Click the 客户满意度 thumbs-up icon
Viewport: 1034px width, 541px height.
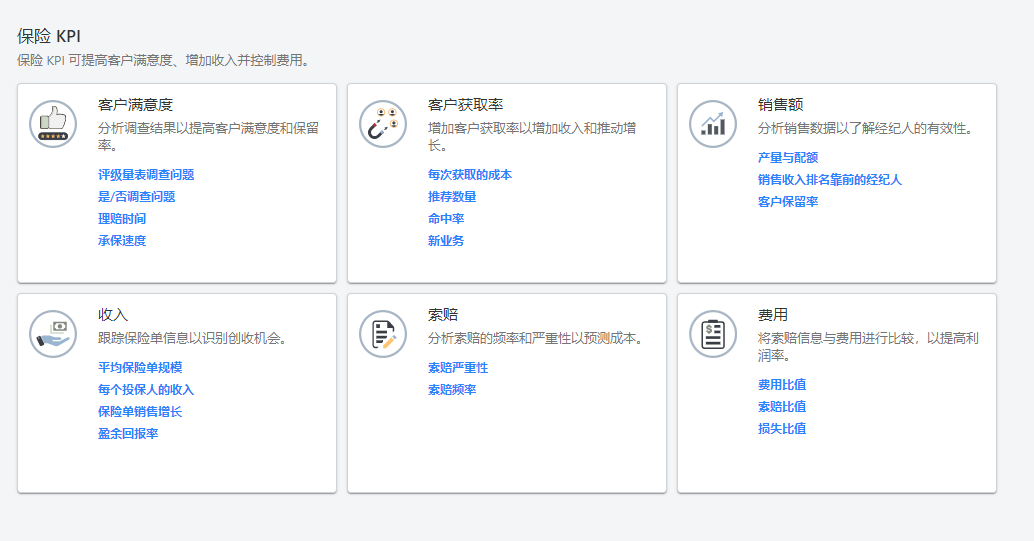click(x=53, y=124)
